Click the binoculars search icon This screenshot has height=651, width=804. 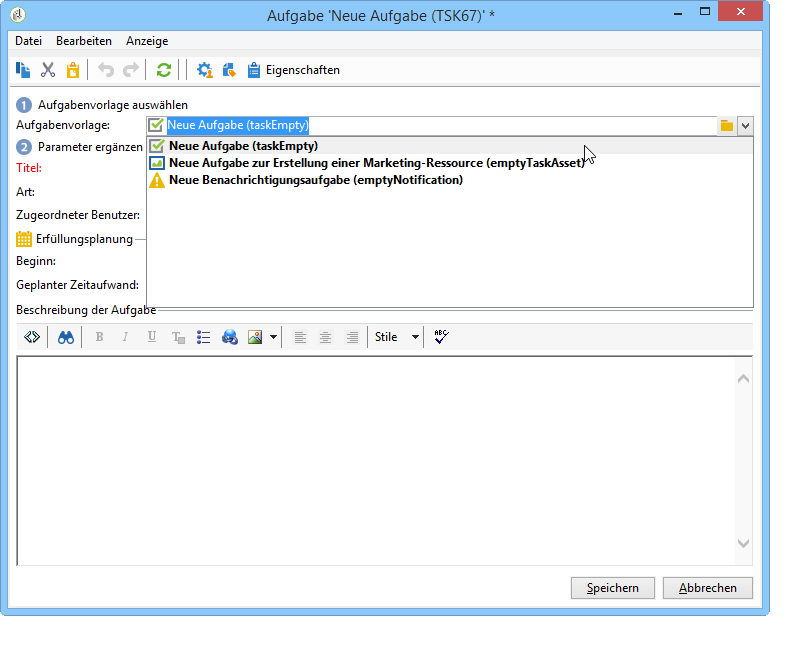click(66, 337)
